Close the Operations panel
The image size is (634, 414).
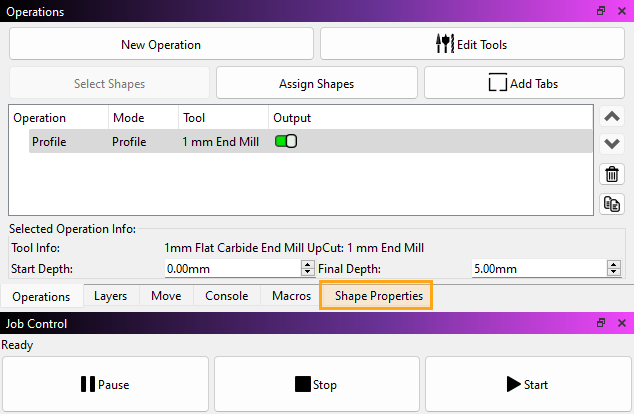click(x=620, y=11)
